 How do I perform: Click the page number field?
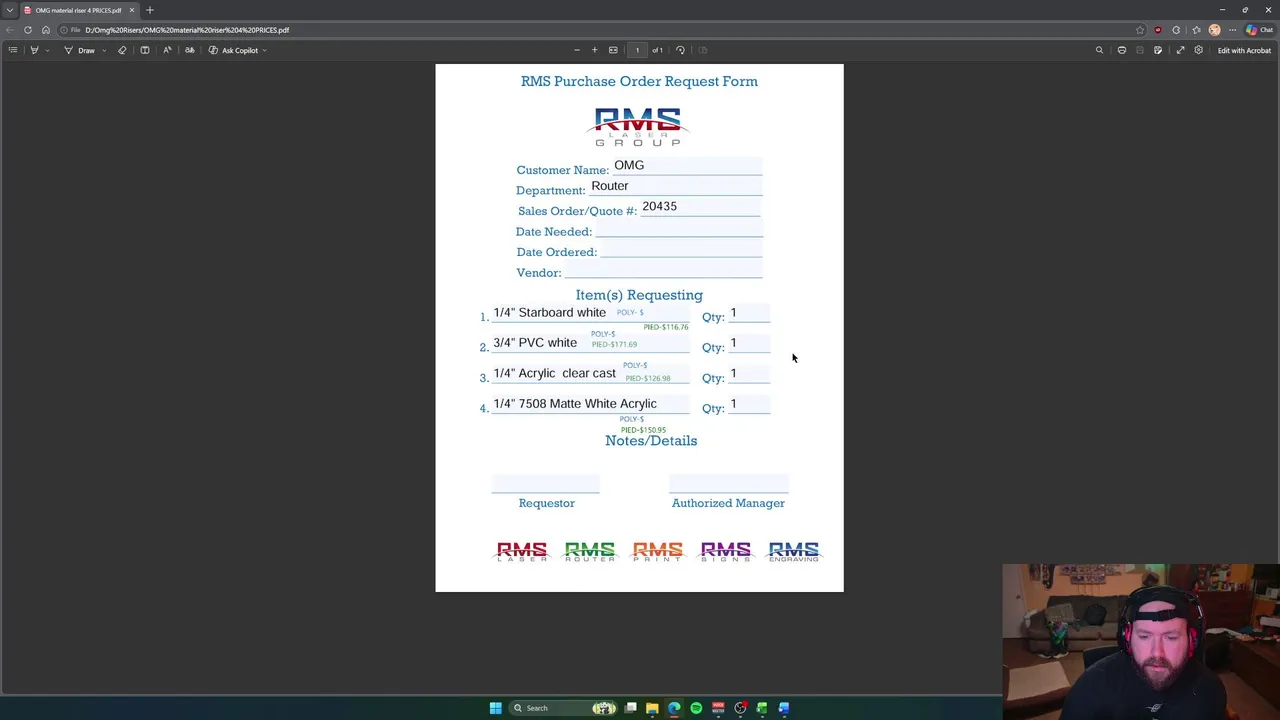tap(637, 50)
